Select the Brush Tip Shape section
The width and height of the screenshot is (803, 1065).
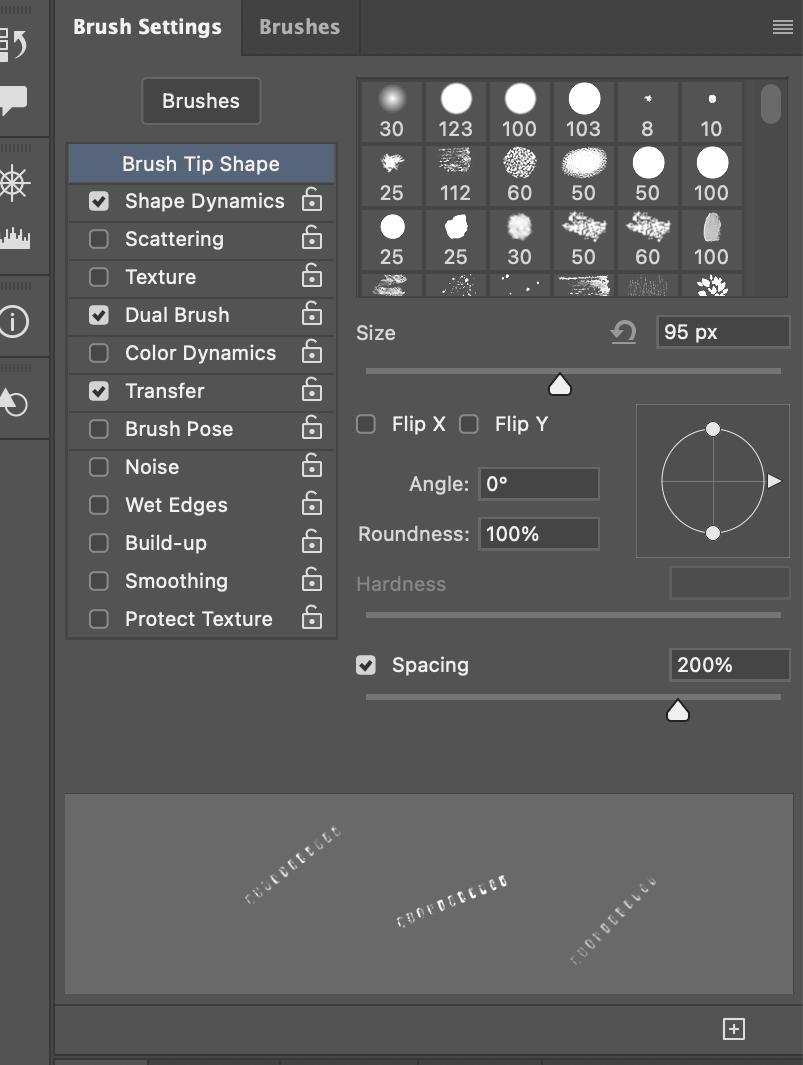[201, 164]
